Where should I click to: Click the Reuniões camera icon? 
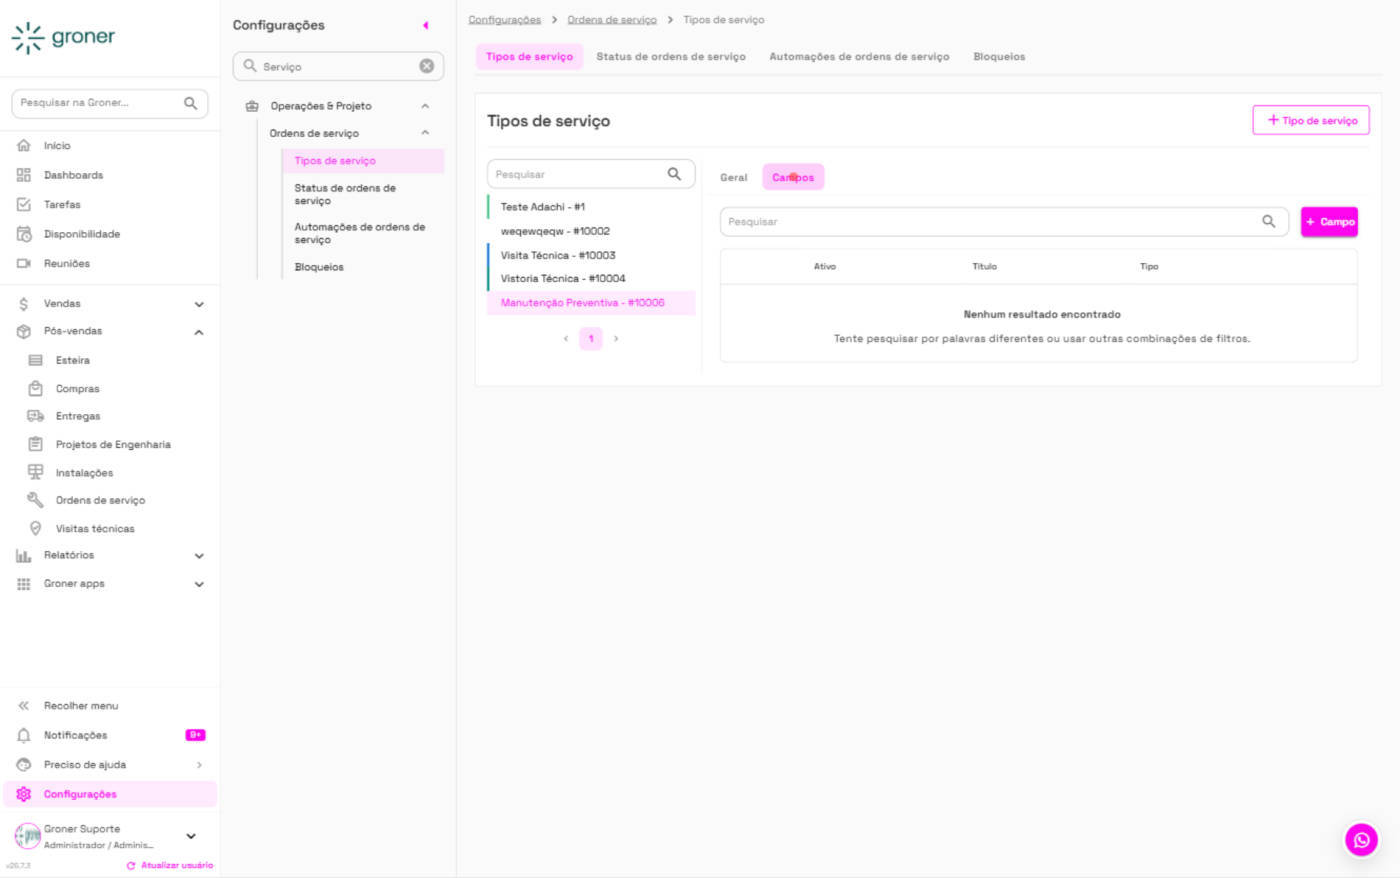pos(24,264)
